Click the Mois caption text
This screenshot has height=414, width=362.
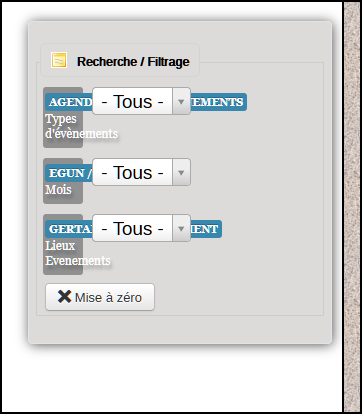click(x=58, y=190)
